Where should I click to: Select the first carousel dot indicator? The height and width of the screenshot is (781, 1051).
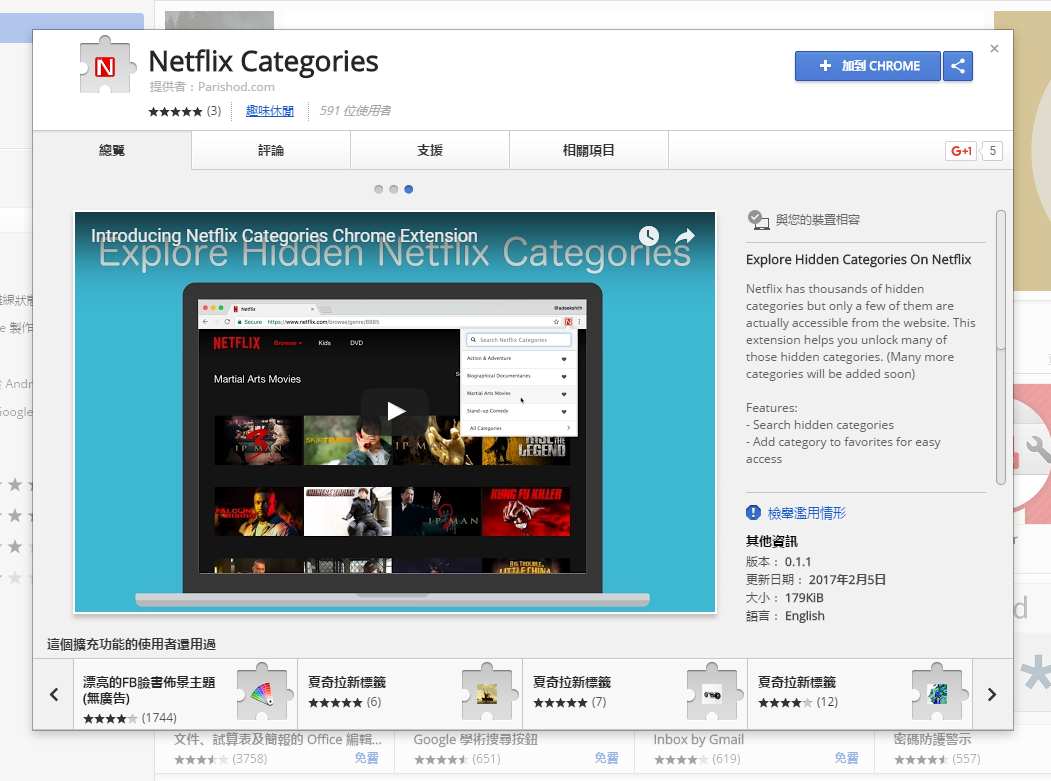point(378,189)
